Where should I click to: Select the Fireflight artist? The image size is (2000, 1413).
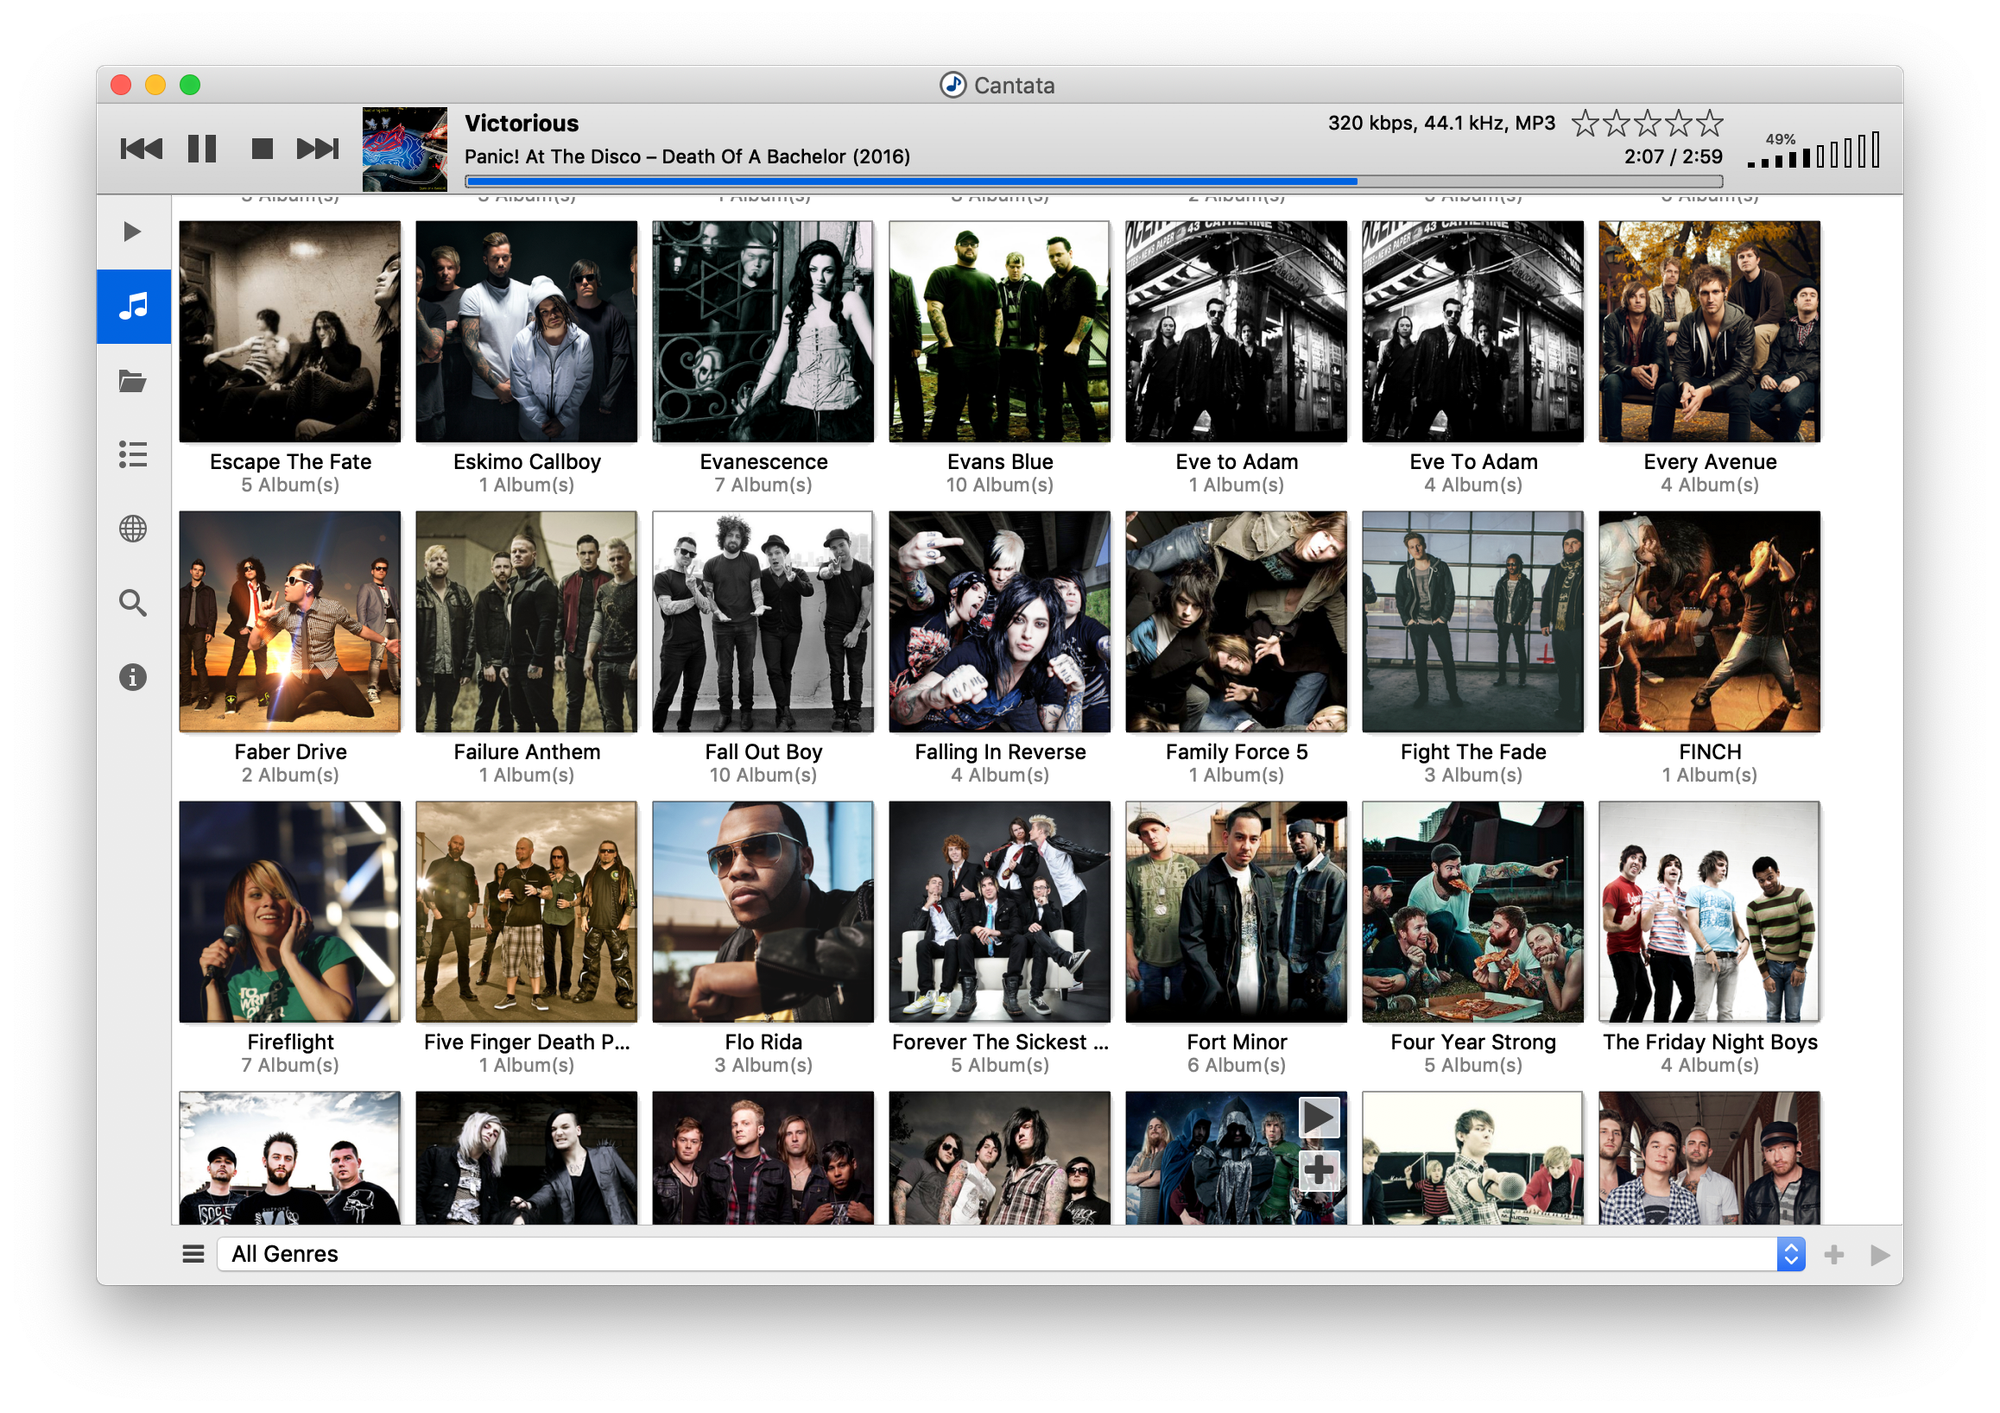pos(290,938)
